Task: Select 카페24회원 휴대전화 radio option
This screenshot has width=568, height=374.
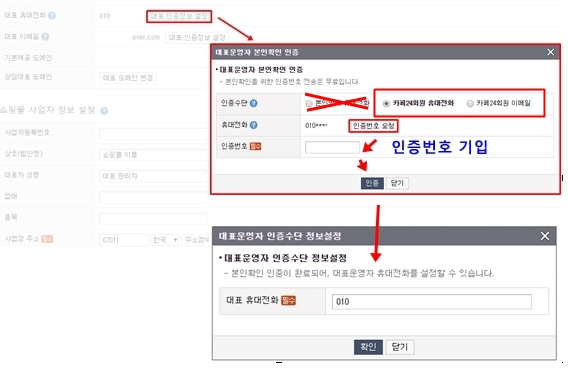Action: pyautogui.click(x=386, y=104)
